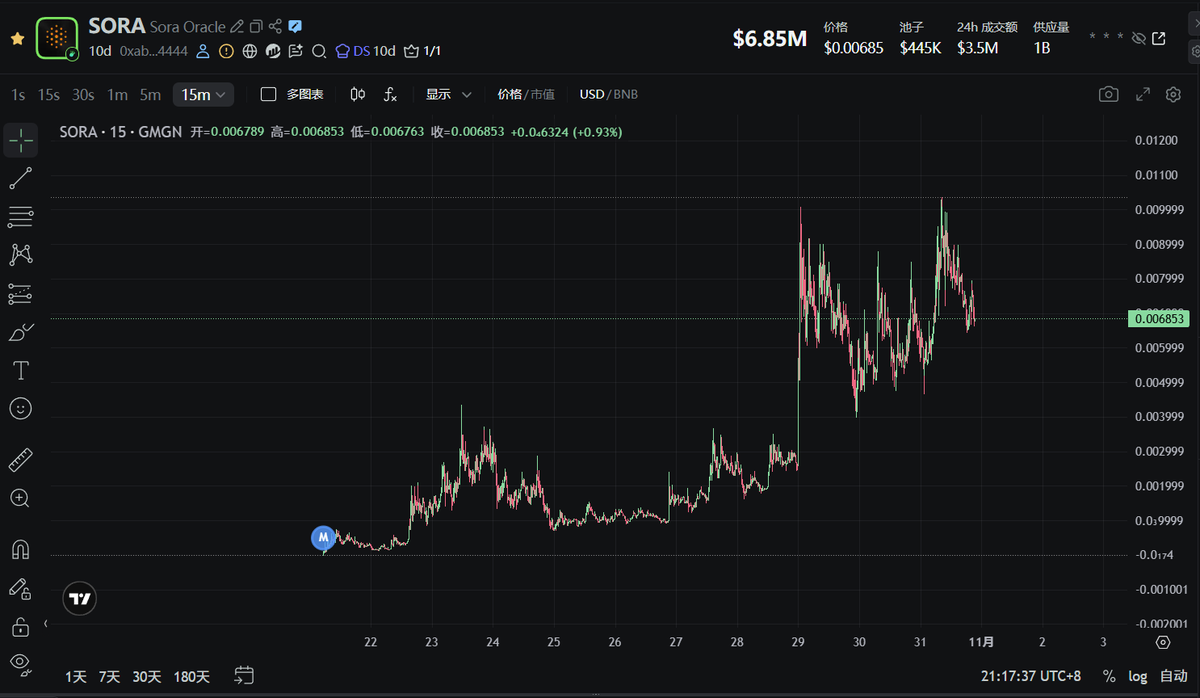Screen dimensions: 1200x698
Task: Share the SORA token page
Action: [275, 27]
